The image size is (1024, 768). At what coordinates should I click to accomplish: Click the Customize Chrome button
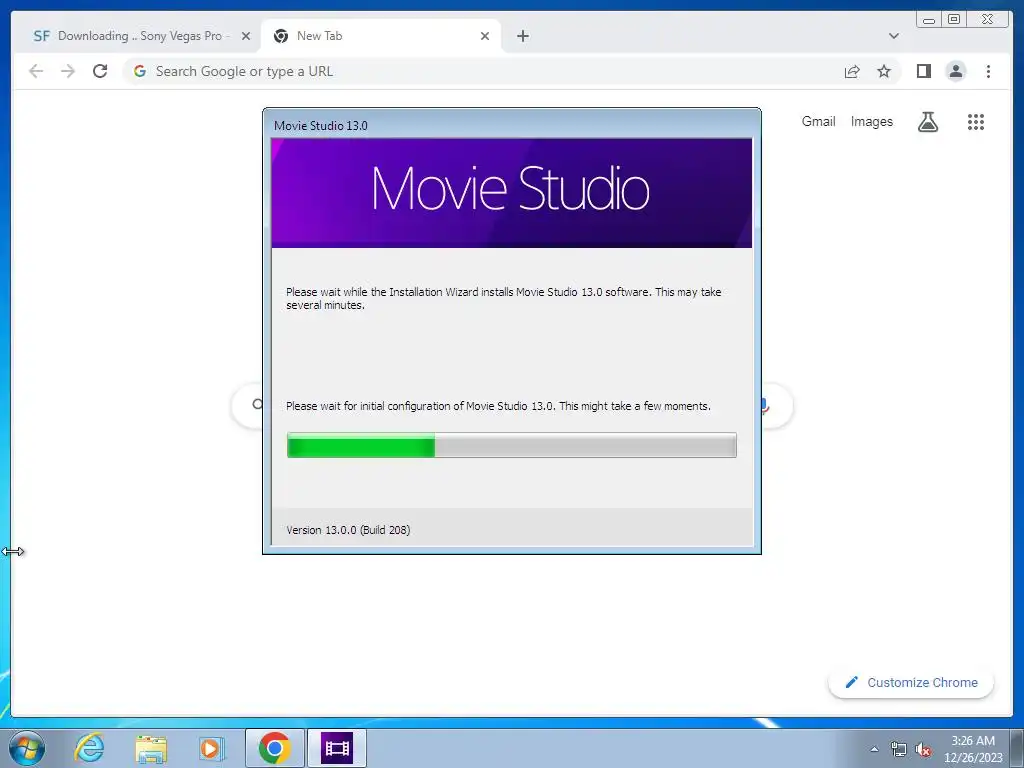pos(911,682)
